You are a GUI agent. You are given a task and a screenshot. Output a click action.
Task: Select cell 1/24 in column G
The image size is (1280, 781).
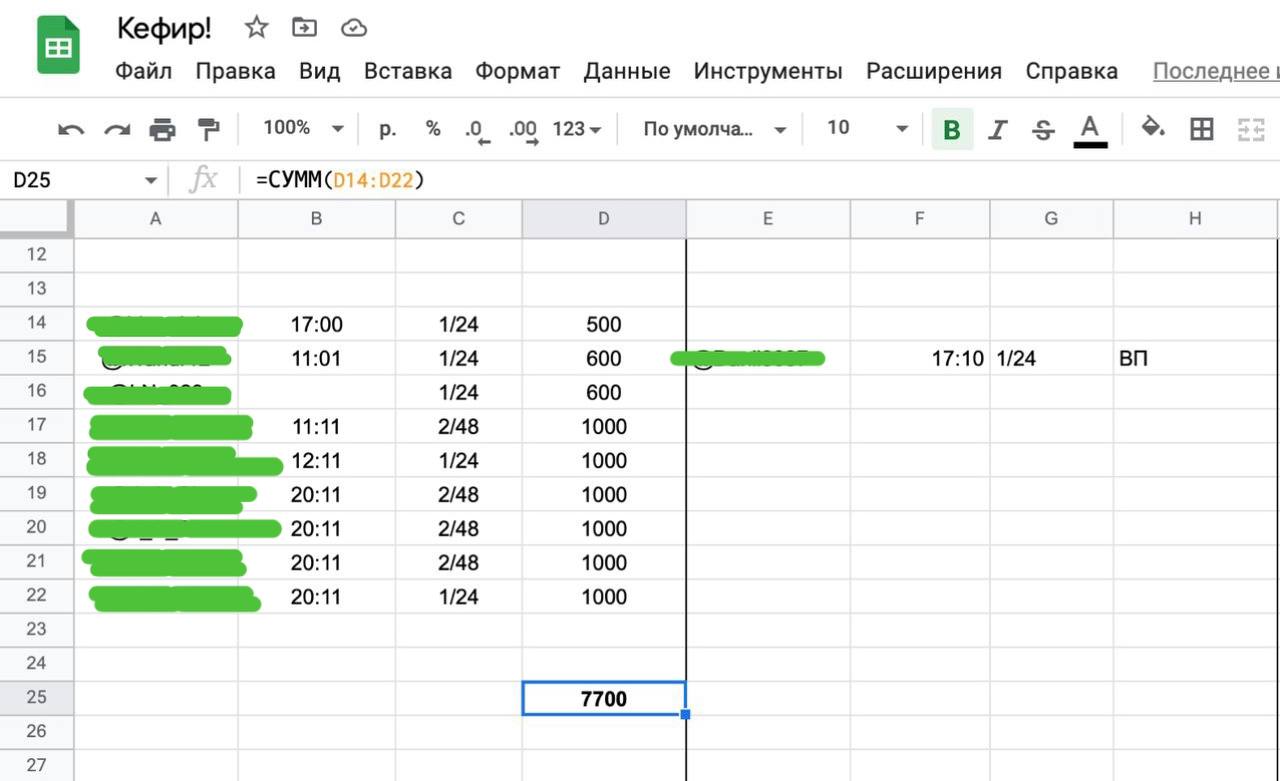[x=1051, y=358]
